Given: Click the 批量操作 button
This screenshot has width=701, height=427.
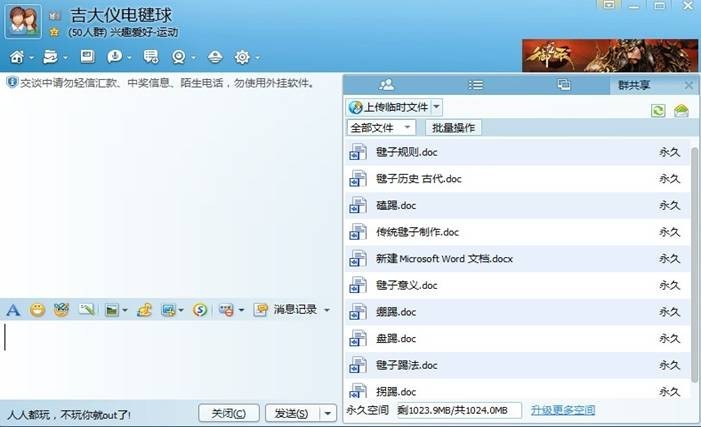Looking at the screenshot, I should tap(454, 128).
